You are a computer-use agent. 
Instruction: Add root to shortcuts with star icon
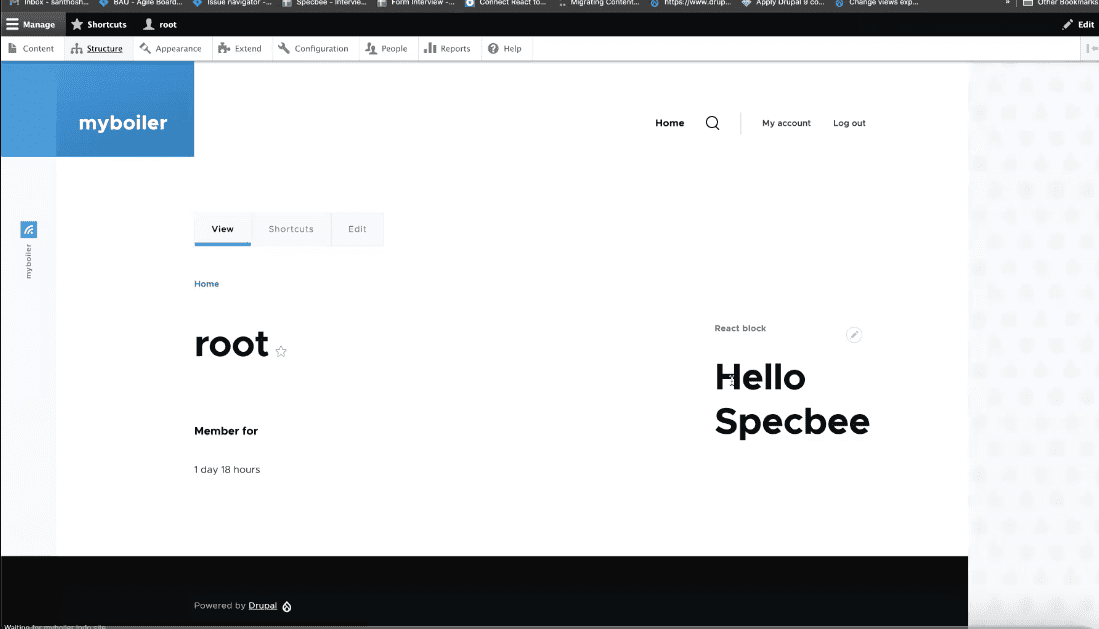tap(281, 351)
